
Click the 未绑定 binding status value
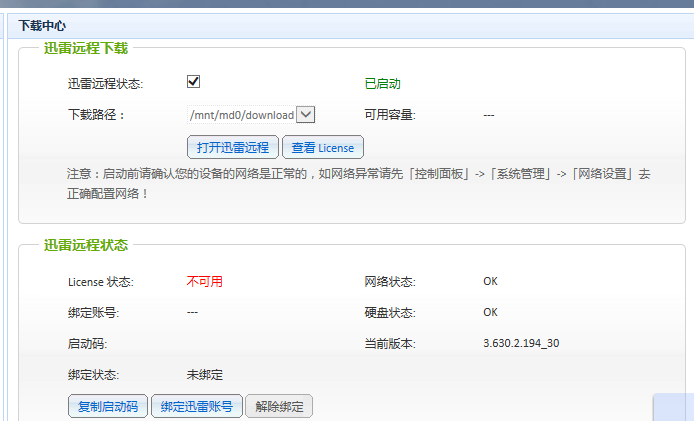(x=204, y=374)
